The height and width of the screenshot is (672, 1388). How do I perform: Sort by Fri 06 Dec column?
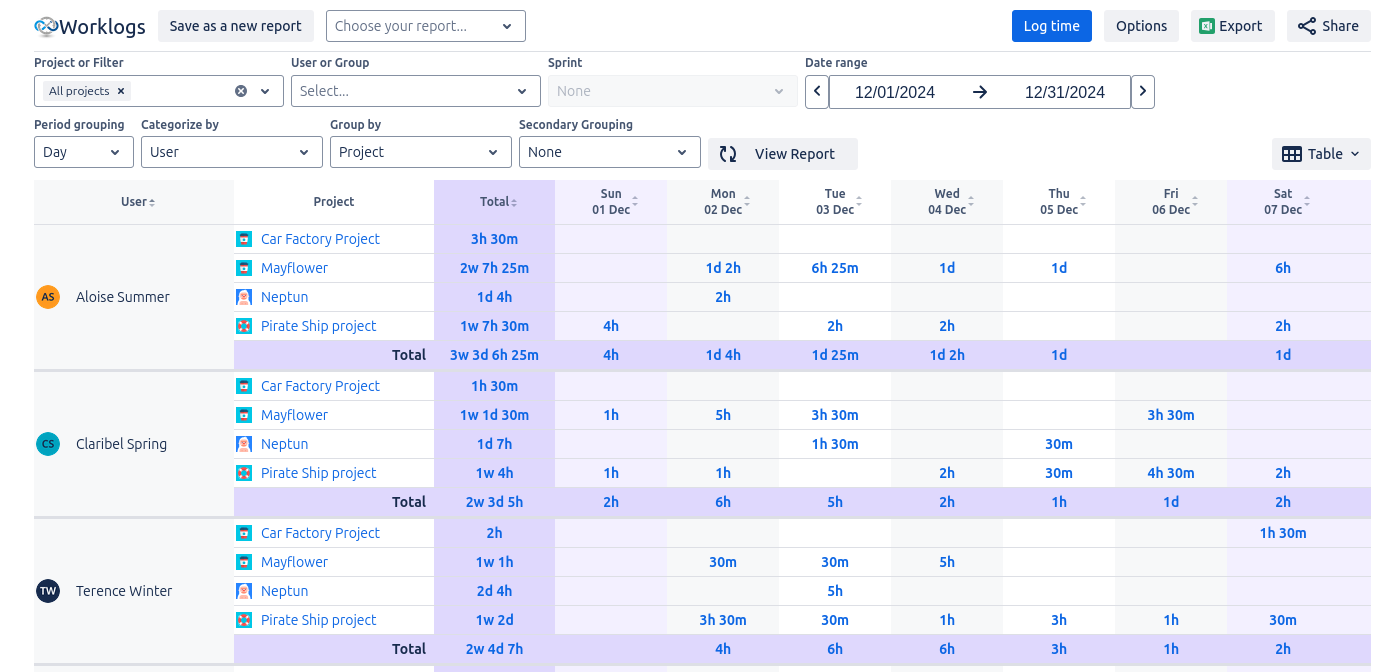[1195, 202]
